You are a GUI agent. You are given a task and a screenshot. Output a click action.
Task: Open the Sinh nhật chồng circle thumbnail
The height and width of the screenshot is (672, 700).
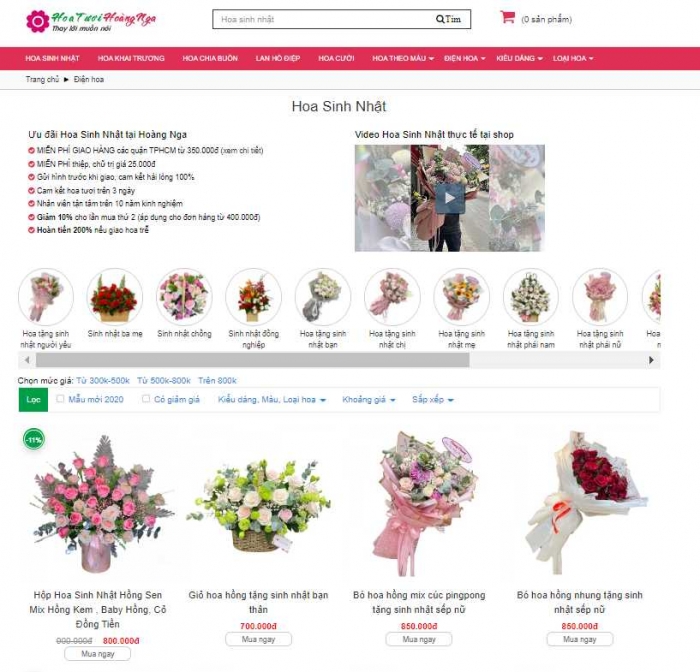coord(184,296)
